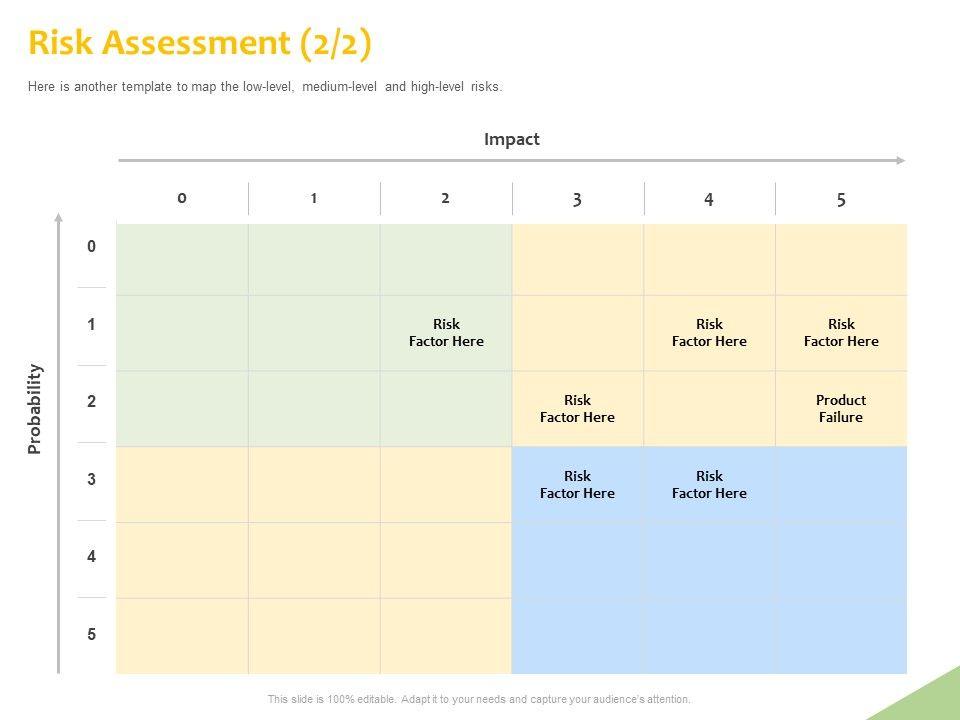Image resolution: width=960 pixels, height=720 pixels.
Task: Click the "Risk Assessment (2/2)" slide title
Action: click(201, 44)
